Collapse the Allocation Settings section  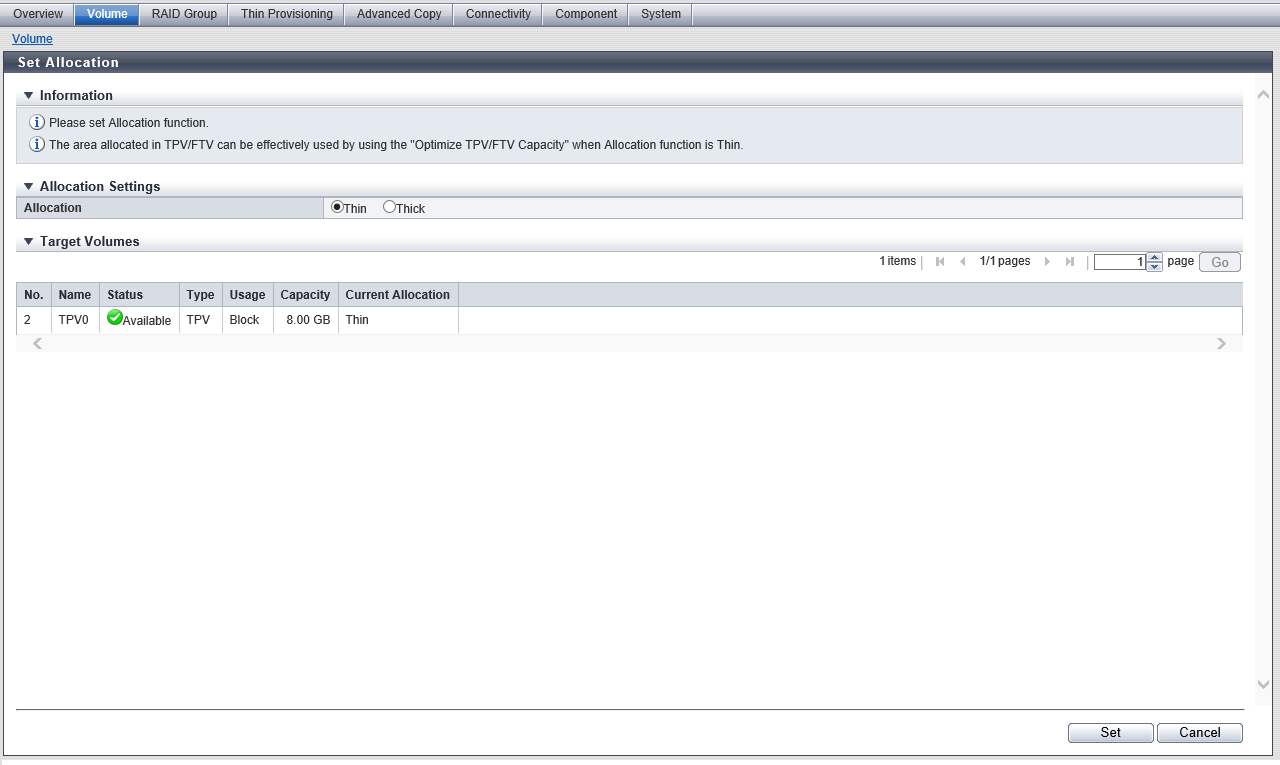pos(29,187)
